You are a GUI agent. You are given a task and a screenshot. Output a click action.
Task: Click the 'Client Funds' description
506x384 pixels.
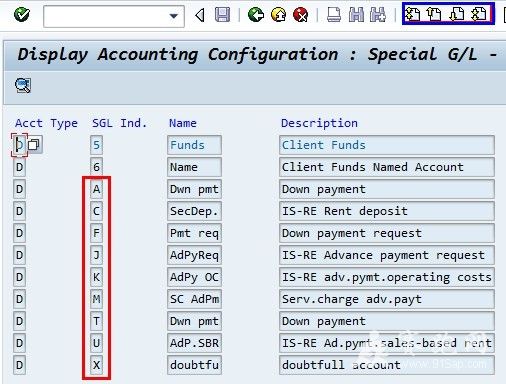pos(387,145)
